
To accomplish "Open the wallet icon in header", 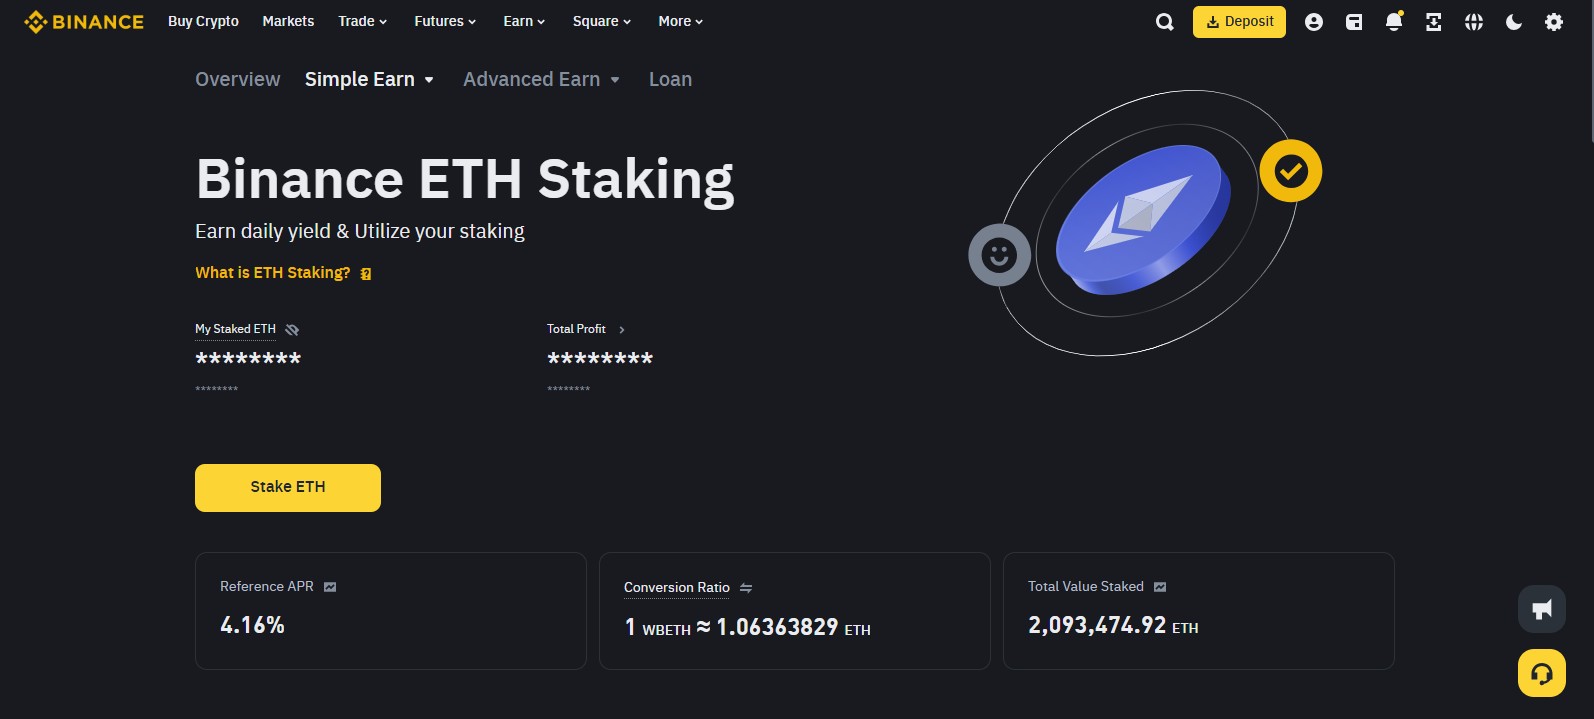I will pyautogui.click(x=1354, y=22).
